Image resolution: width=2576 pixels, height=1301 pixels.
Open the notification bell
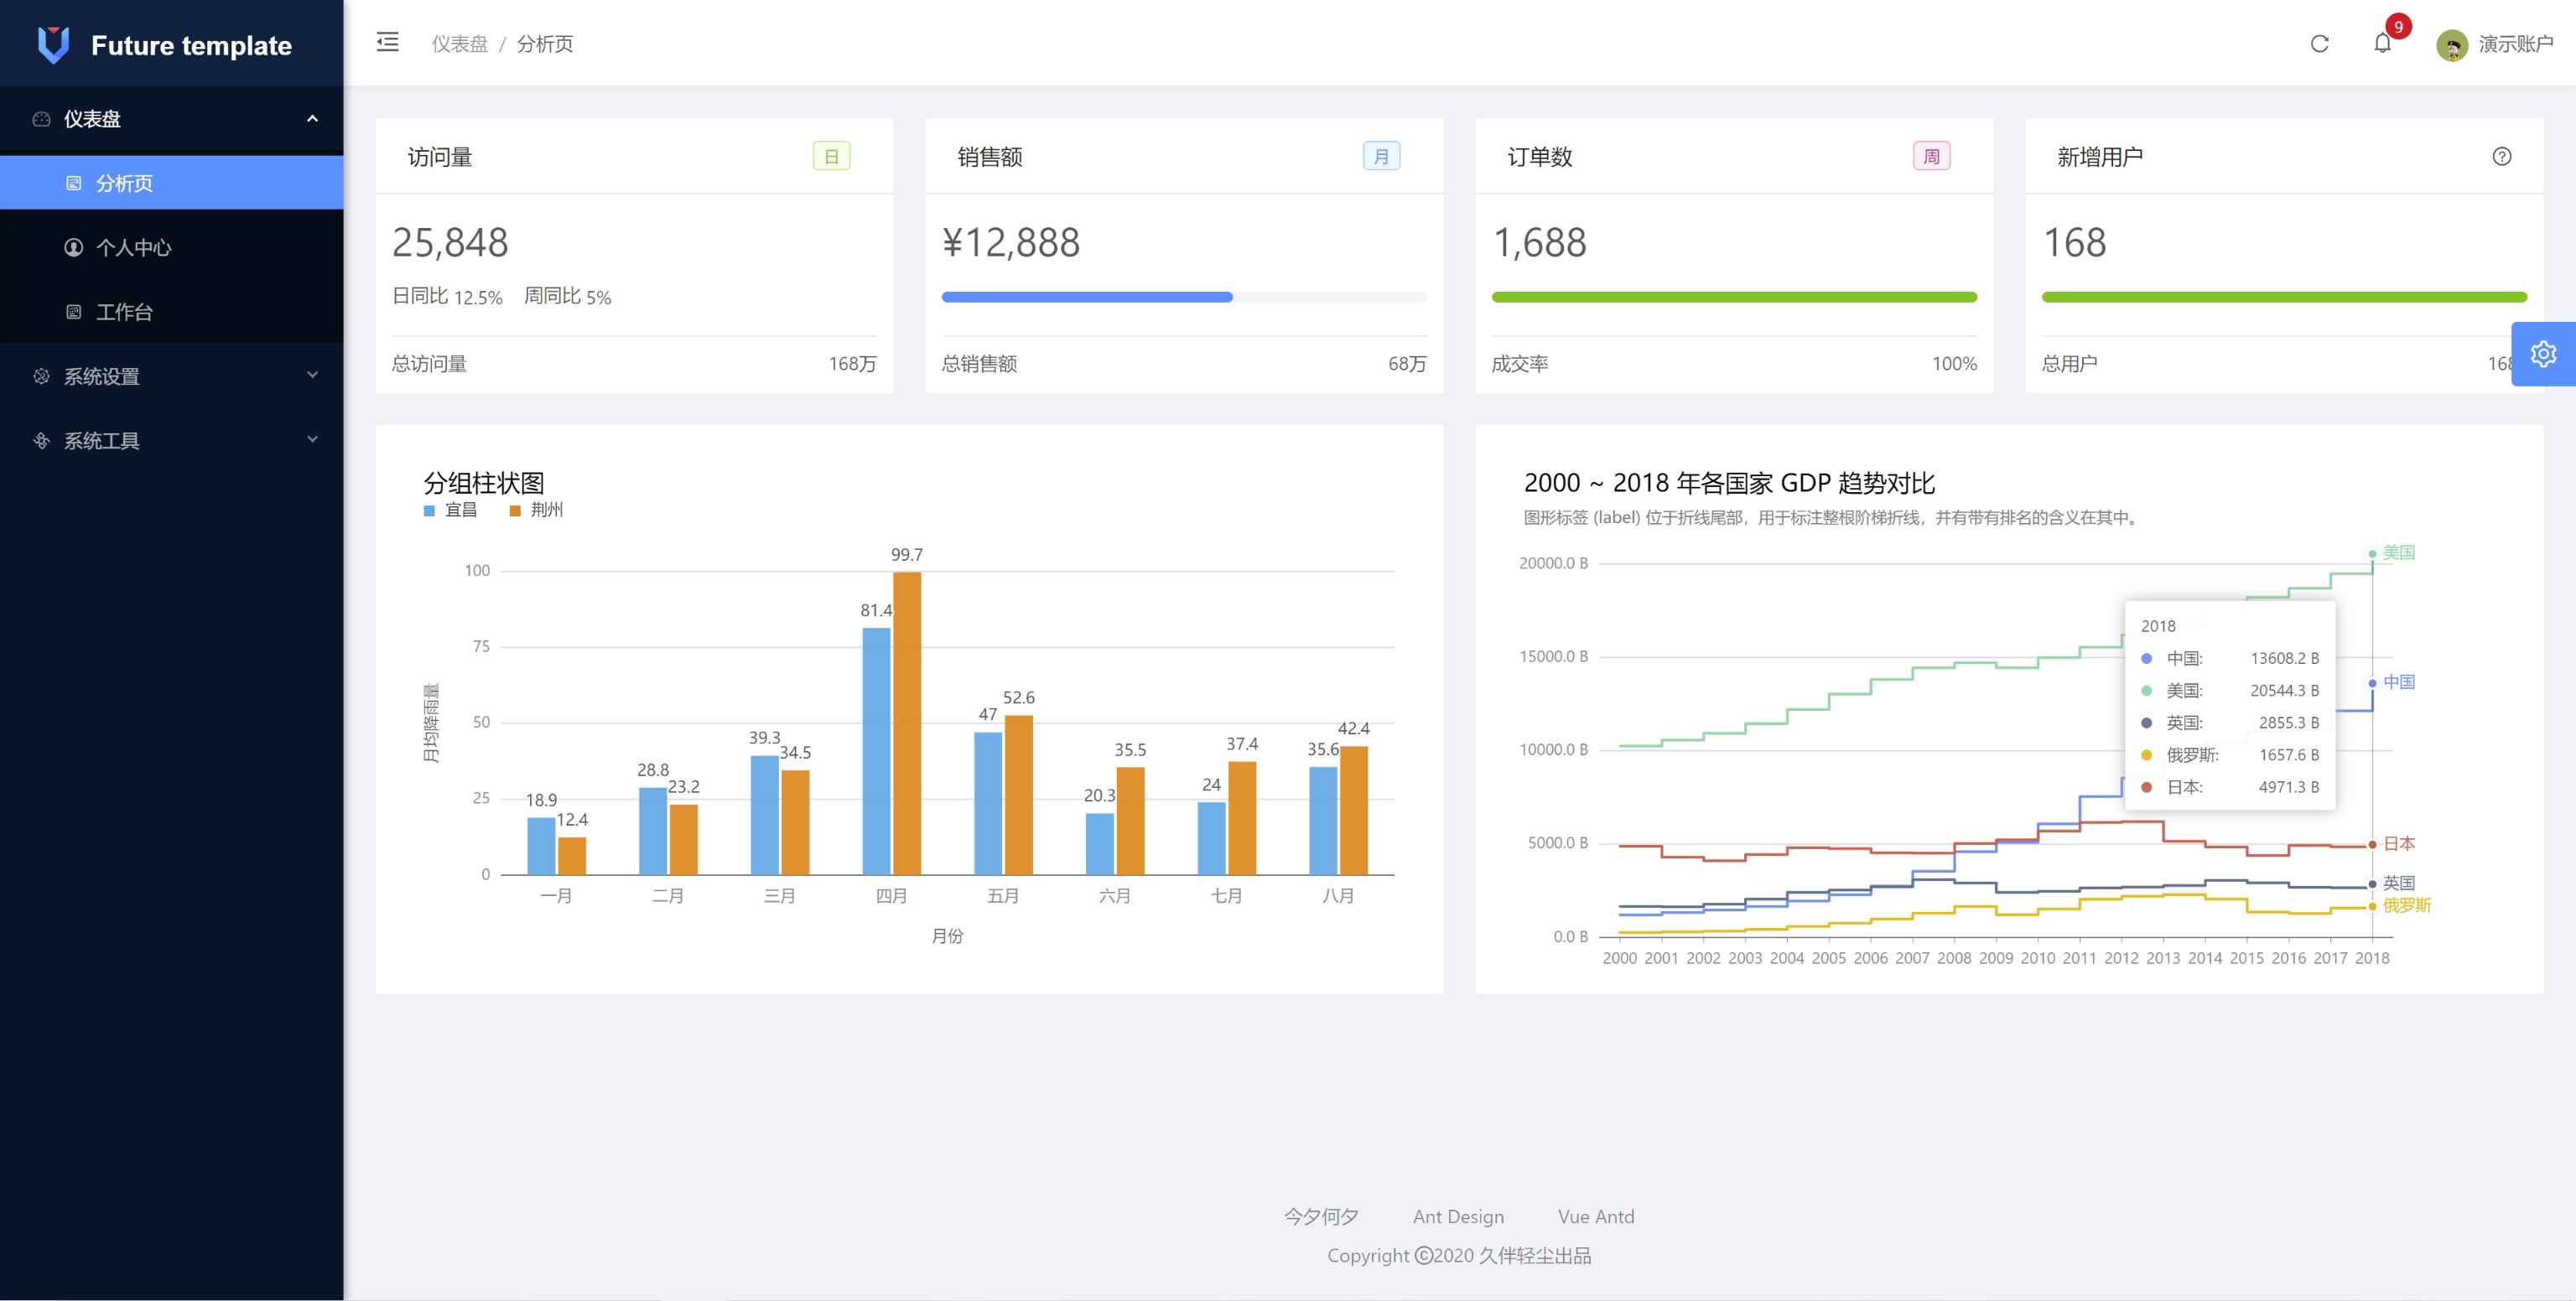tap(2382, 43)
